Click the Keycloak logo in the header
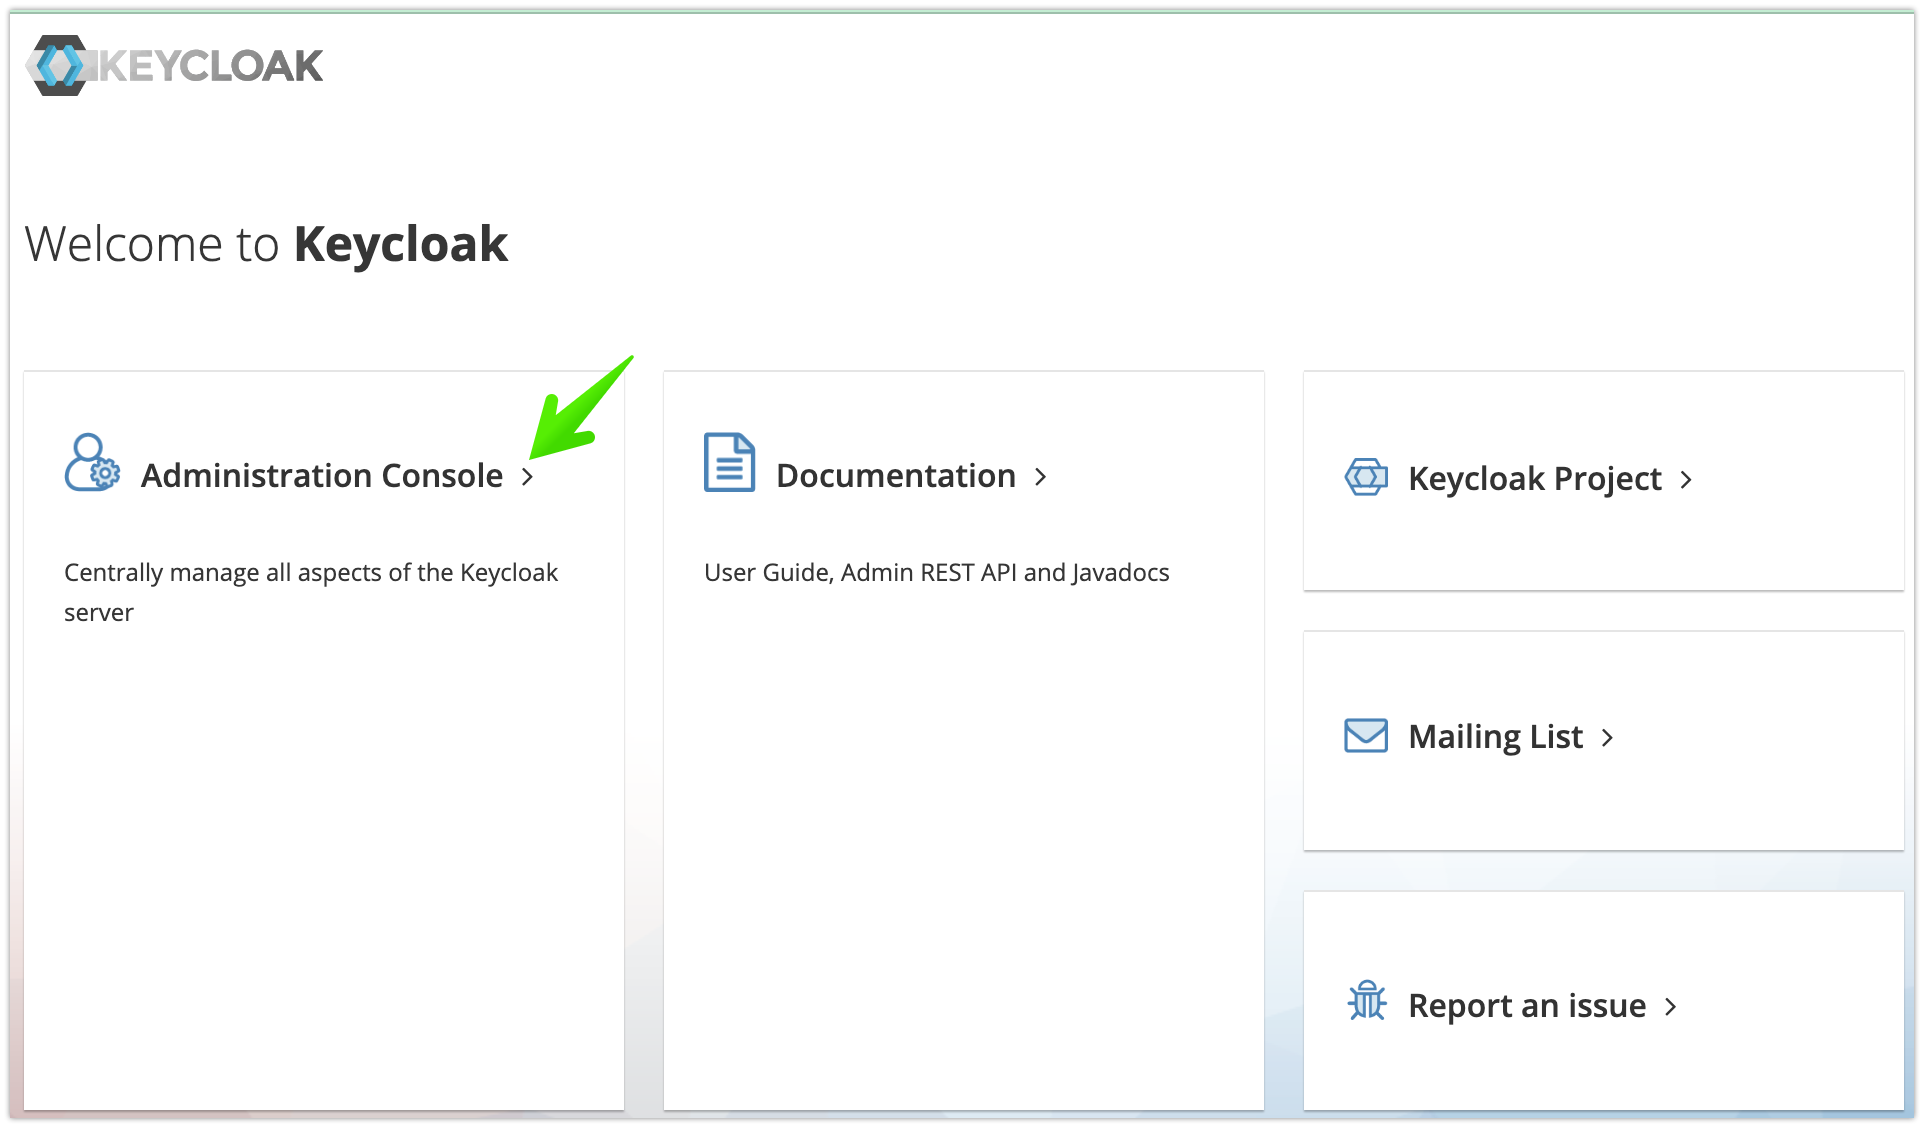1924x1128 pixels. [x=175, y=66]
